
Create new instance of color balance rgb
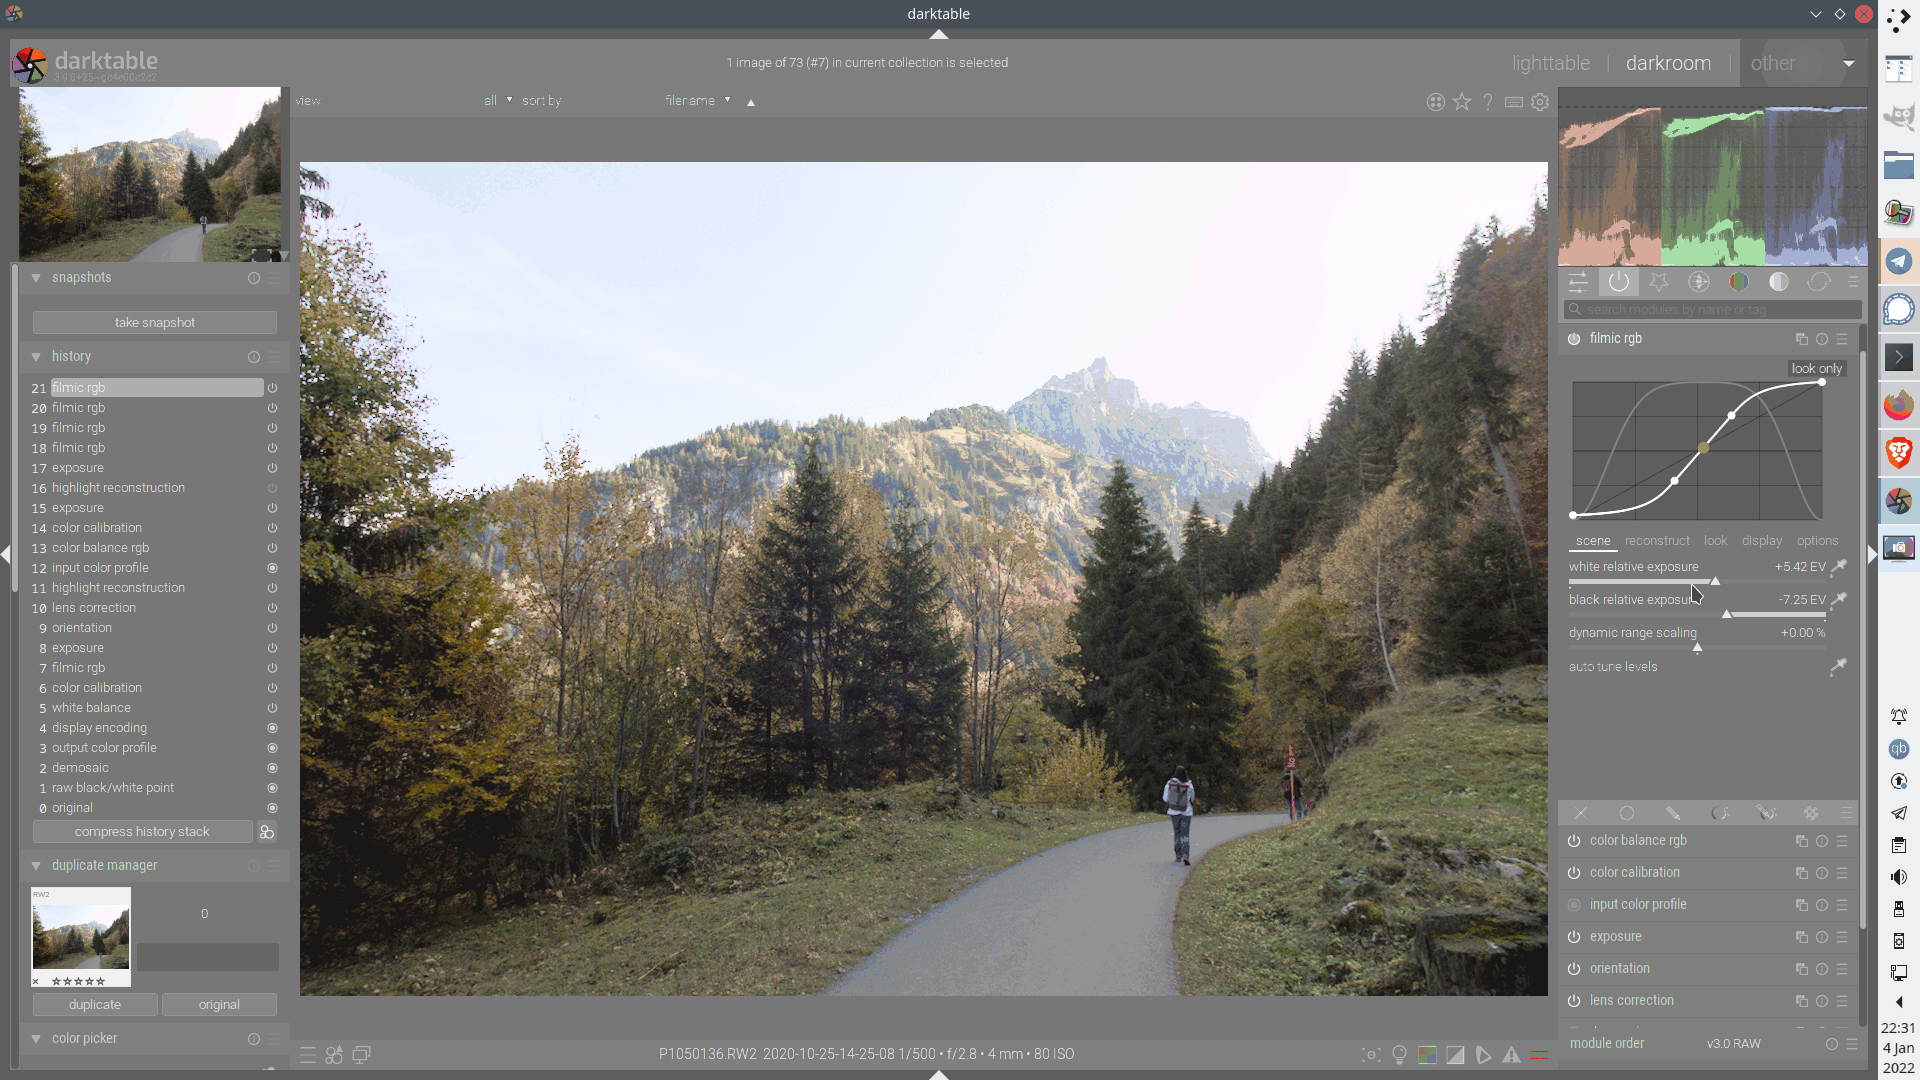coord(1801,841)
